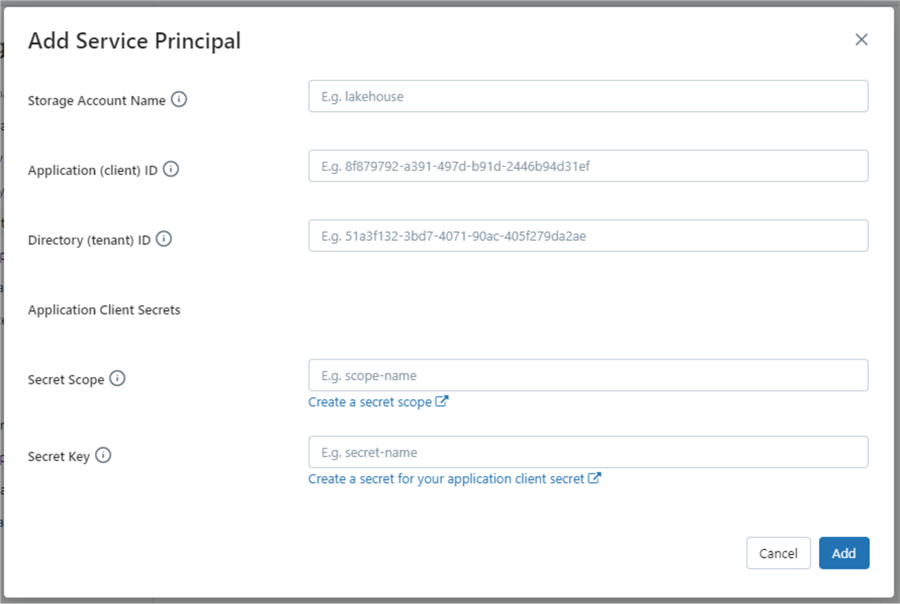Focus the Storage Account Name input field
Image resolution: width=900 pixels, height=604 pixels.
tap(588, 96)
